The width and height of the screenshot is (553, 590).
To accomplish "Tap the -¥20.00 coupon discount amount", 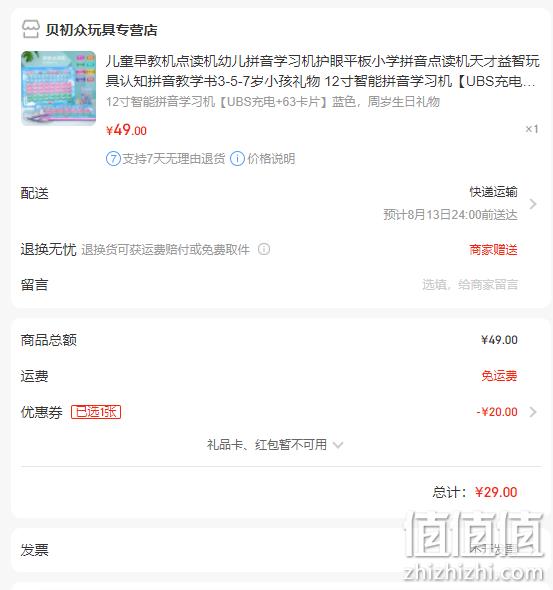I will tap(497, 412).
